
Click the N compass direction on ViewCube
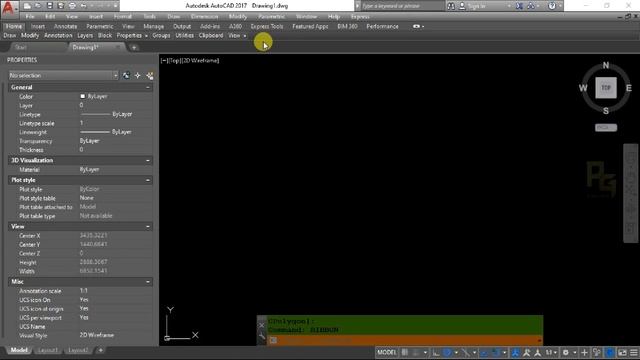[x=606, y=65]
